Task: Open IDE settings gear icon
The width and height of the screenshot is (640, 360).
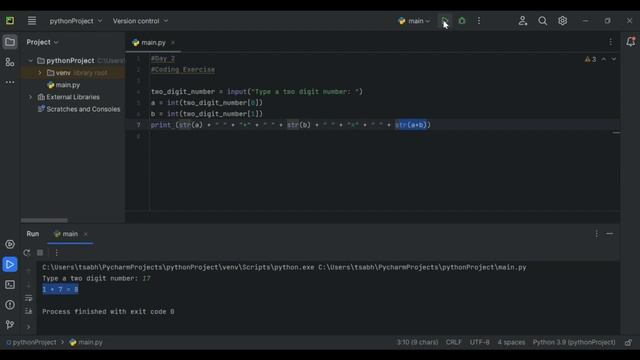Action: (x=562, y=21)
